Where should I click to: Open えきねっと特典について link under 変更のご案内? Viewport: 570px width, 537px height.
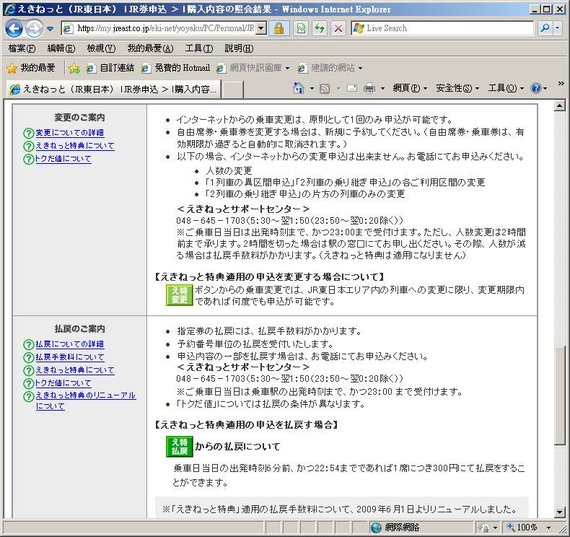coord(75,146)
